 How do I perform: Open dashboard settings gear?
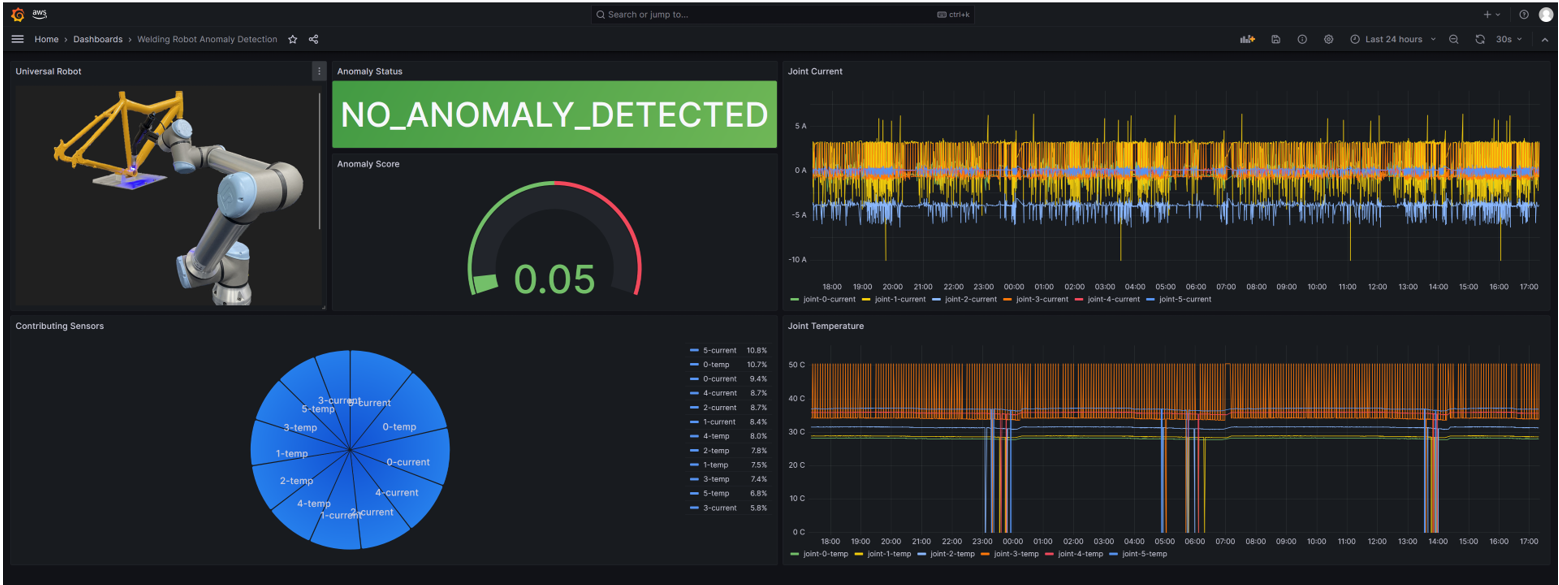[1328, 39]
